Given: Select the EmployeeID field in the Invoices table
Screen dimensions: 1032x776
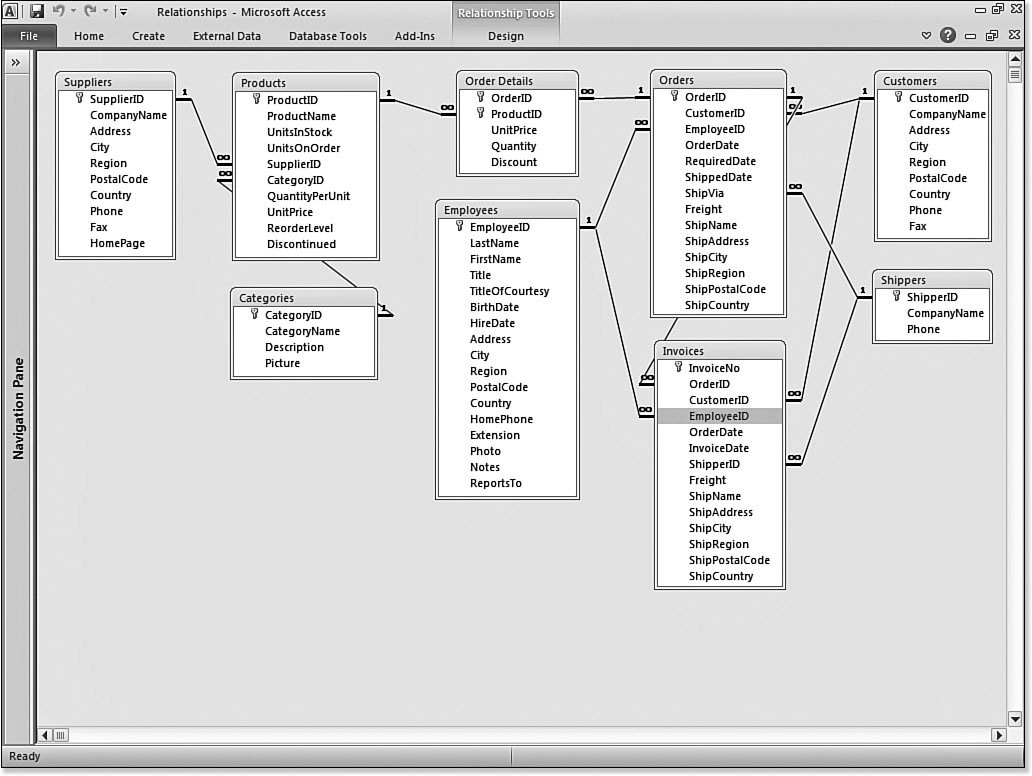Looking at the screenshot, I should (x=718, y=415).
